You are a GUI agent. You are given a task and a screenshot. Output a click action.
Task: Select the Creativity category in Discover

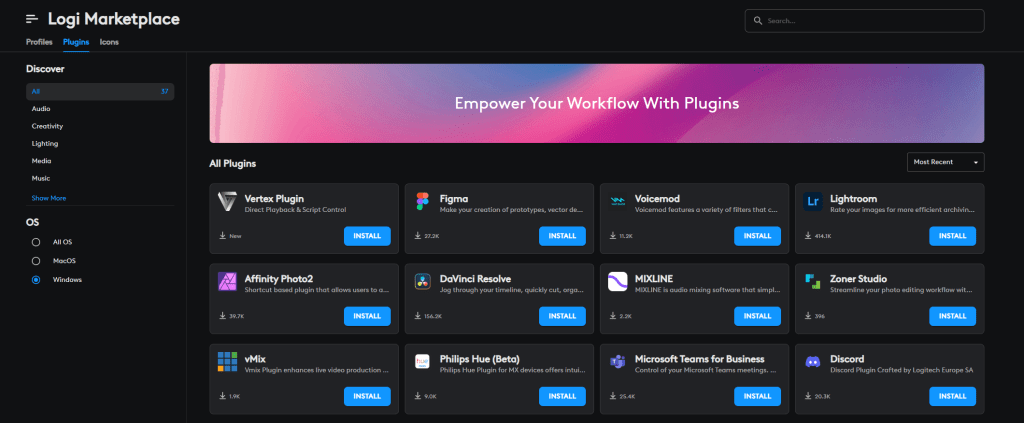48,126
